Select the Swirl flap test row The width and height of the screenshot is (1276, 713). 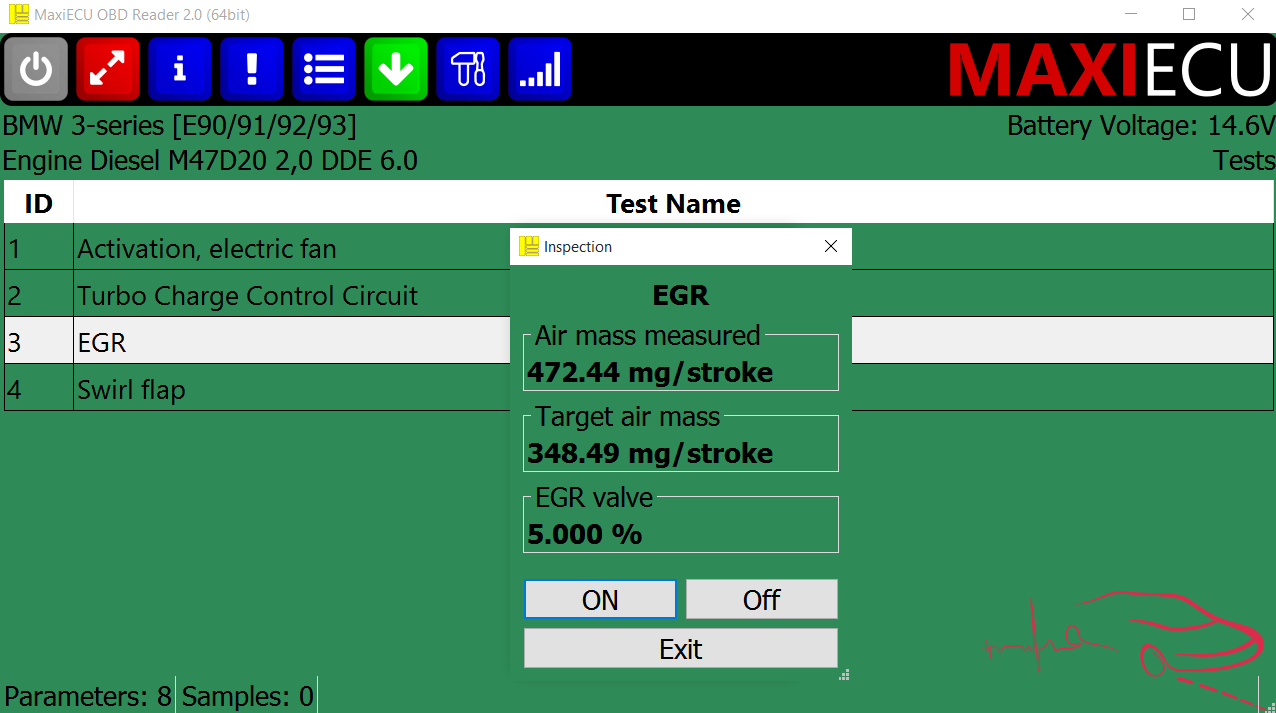(639, 389)
